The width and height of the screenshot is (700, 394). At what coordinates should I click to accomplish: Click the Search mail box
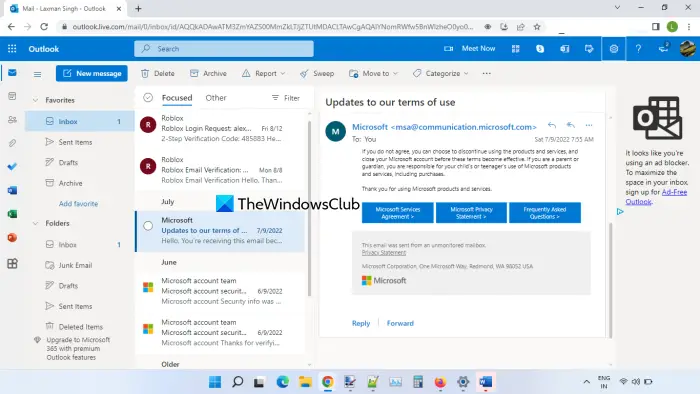(x=224, y=49)
